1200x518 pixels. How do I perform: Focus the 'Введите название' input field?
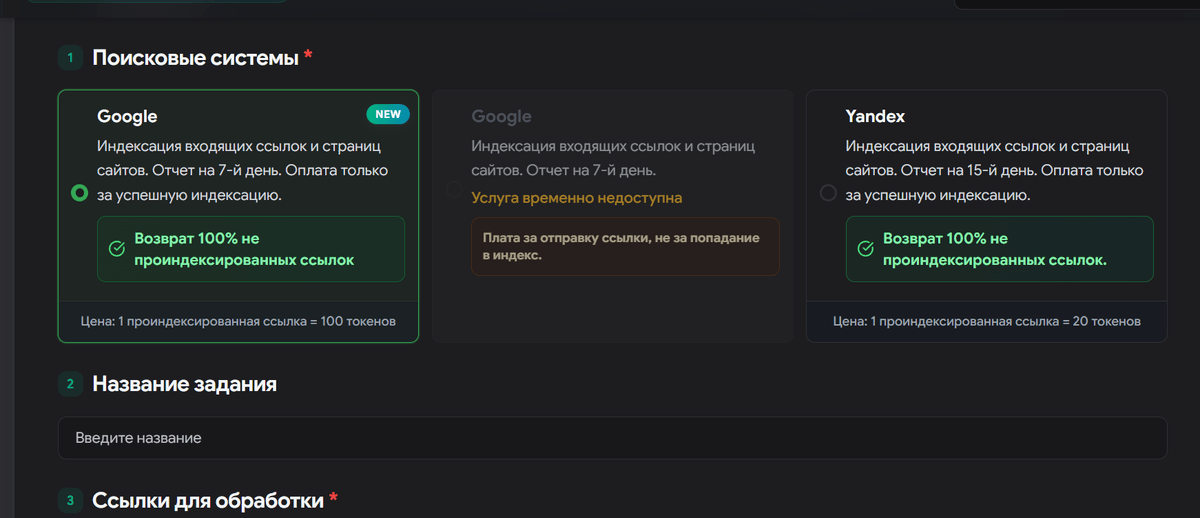point(612,438)
